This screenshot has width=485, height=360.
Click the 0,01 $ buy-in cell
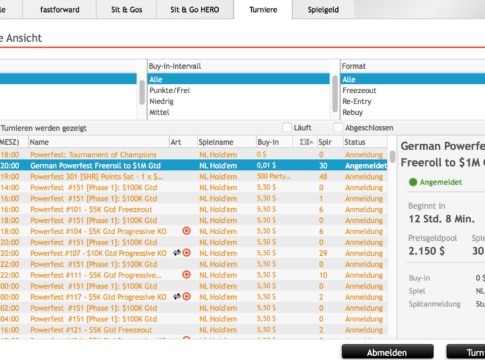point(266,165)
